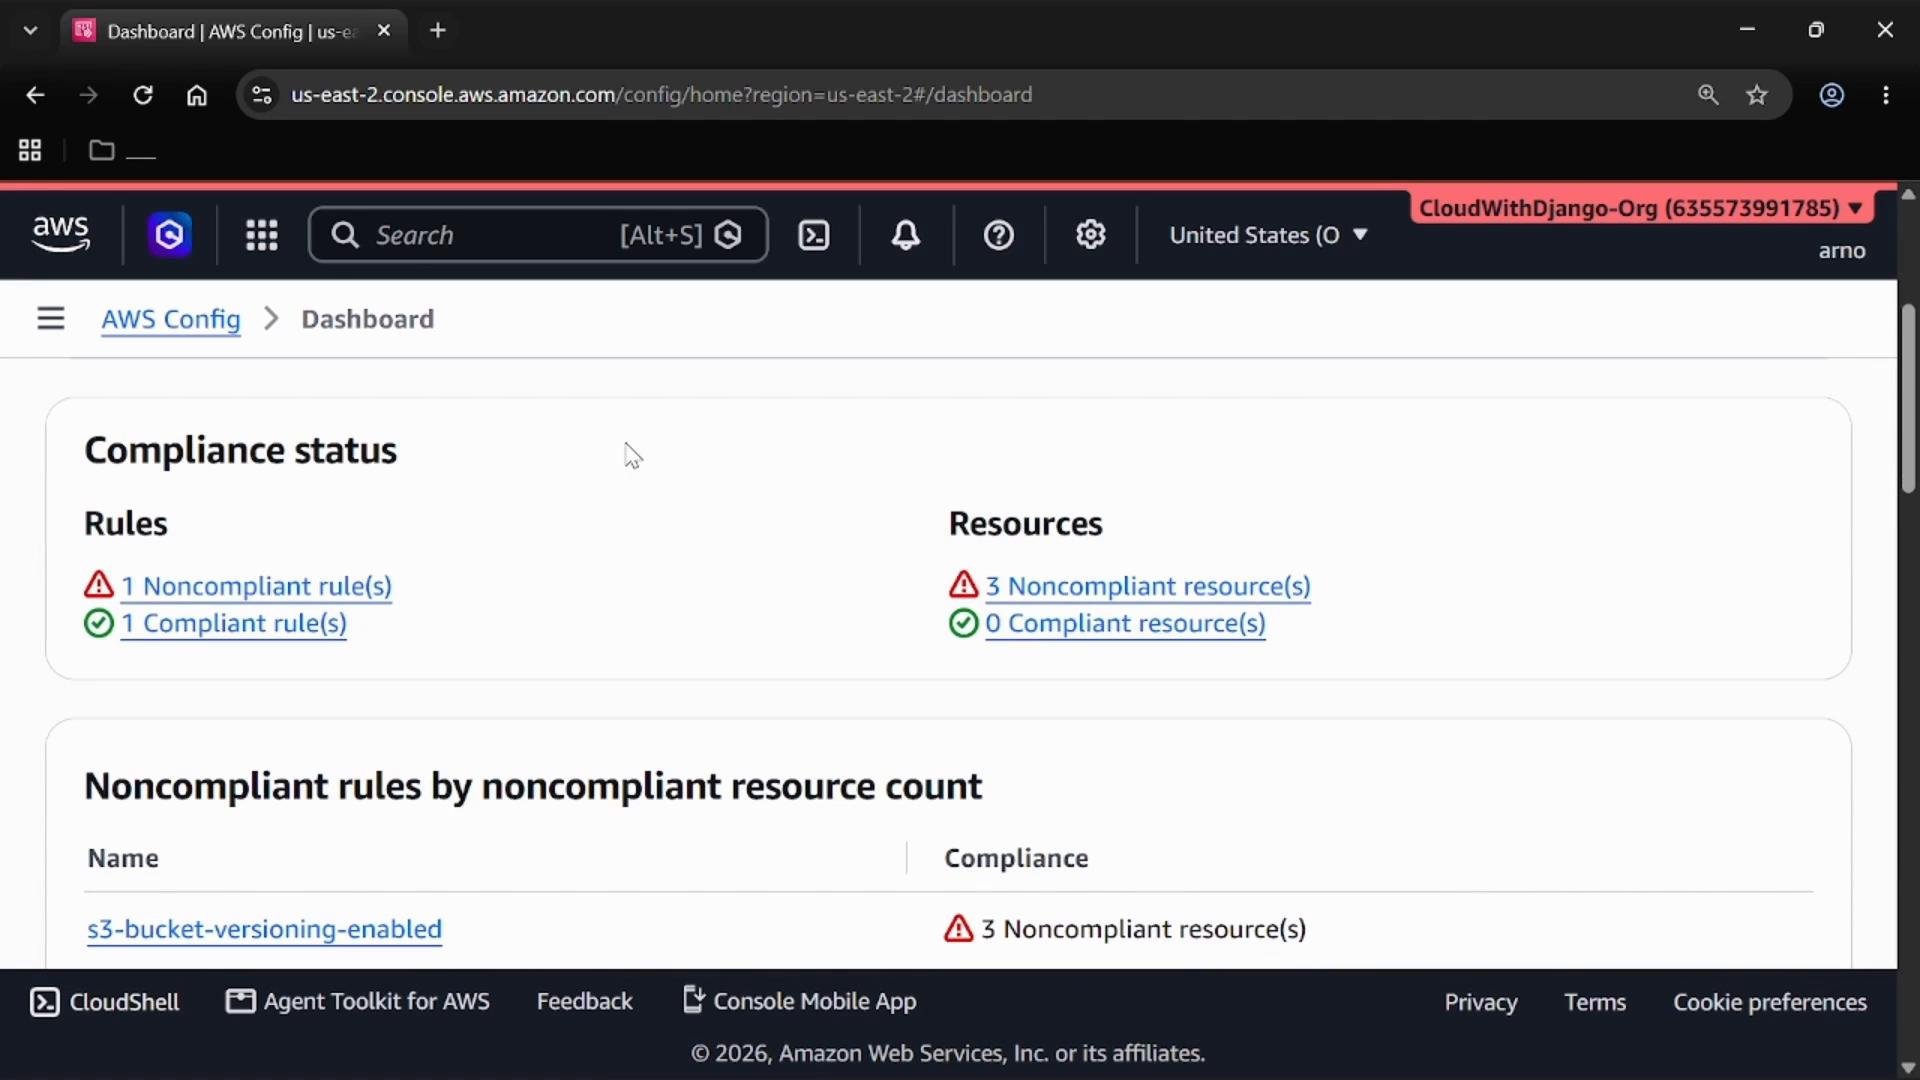Reload the browser page
1920x1080 pixels.
(143, 95)
